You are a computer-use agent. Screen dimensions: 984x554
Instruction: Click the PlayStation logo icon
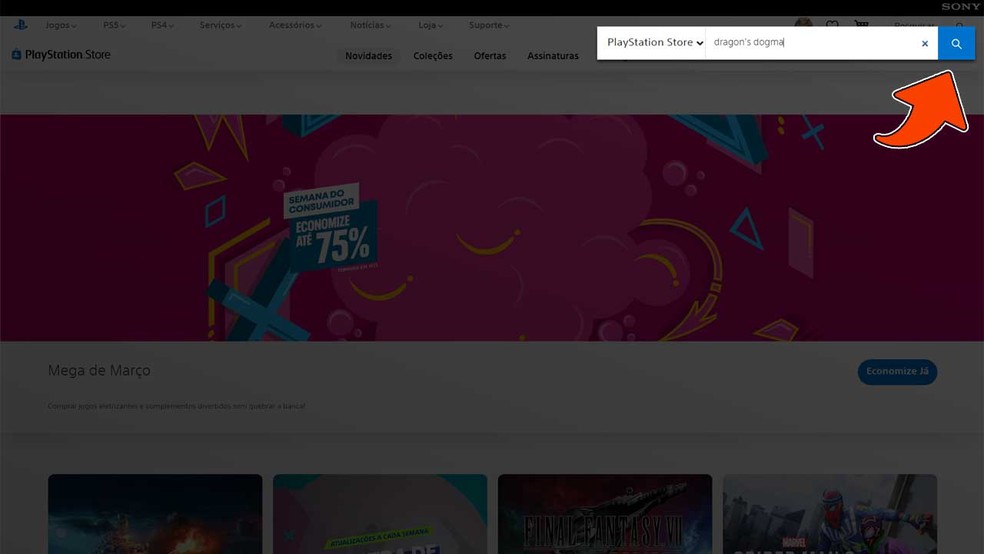20,25
